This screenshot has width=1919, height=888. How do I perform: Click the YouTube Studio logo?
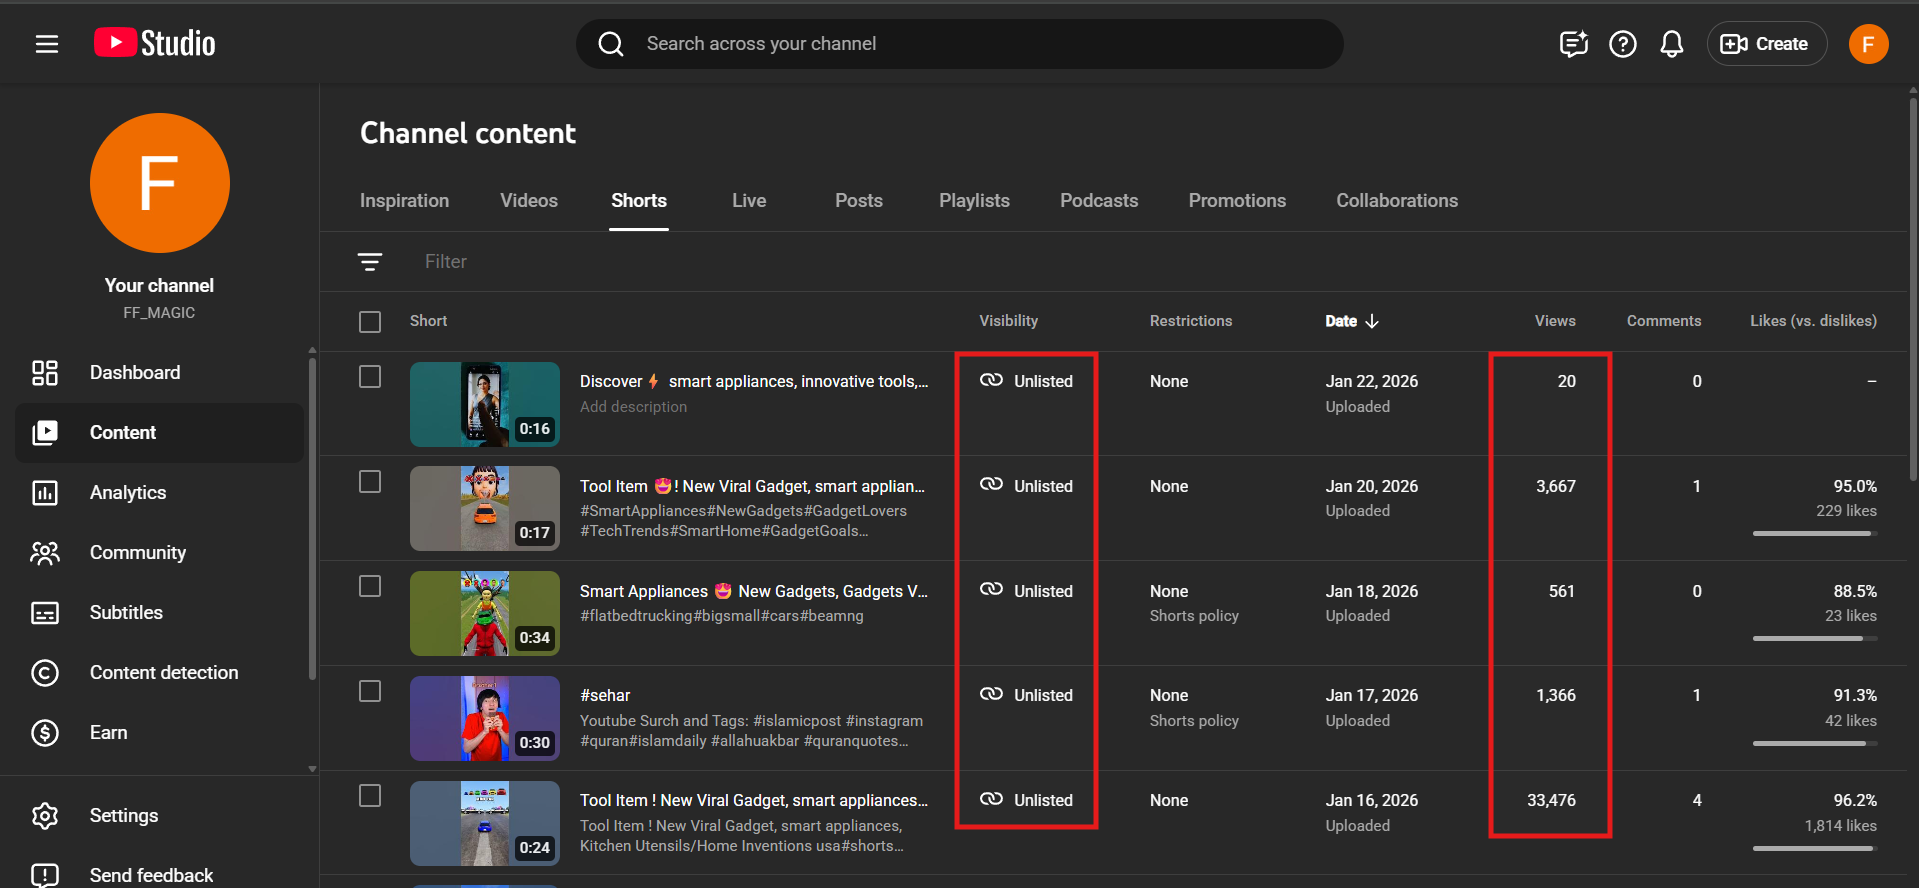(x=155, y=43)
